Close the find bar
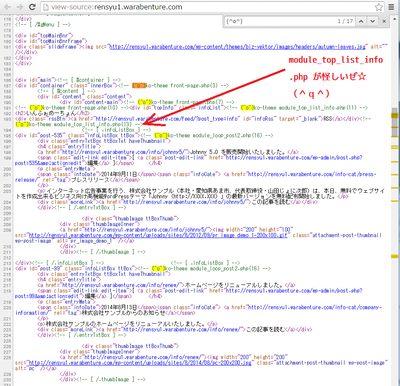 pos(384,21)
